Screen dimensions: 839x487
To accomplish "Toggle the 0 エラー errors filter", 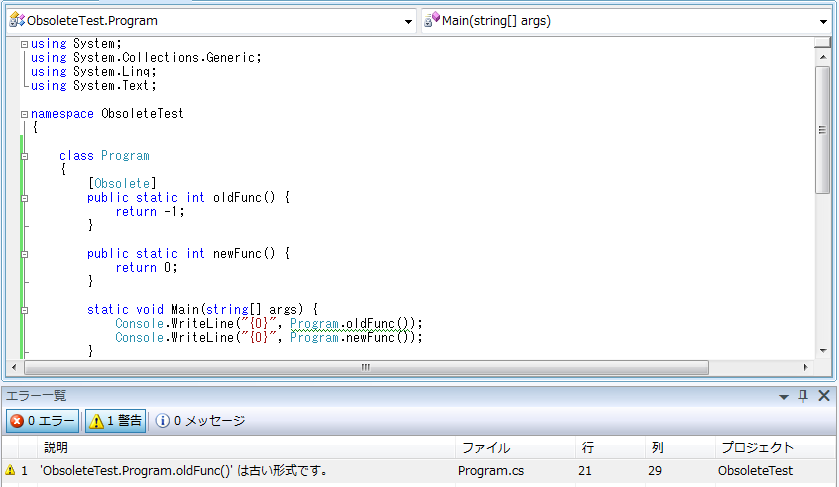I will click(x=43, y=421).
